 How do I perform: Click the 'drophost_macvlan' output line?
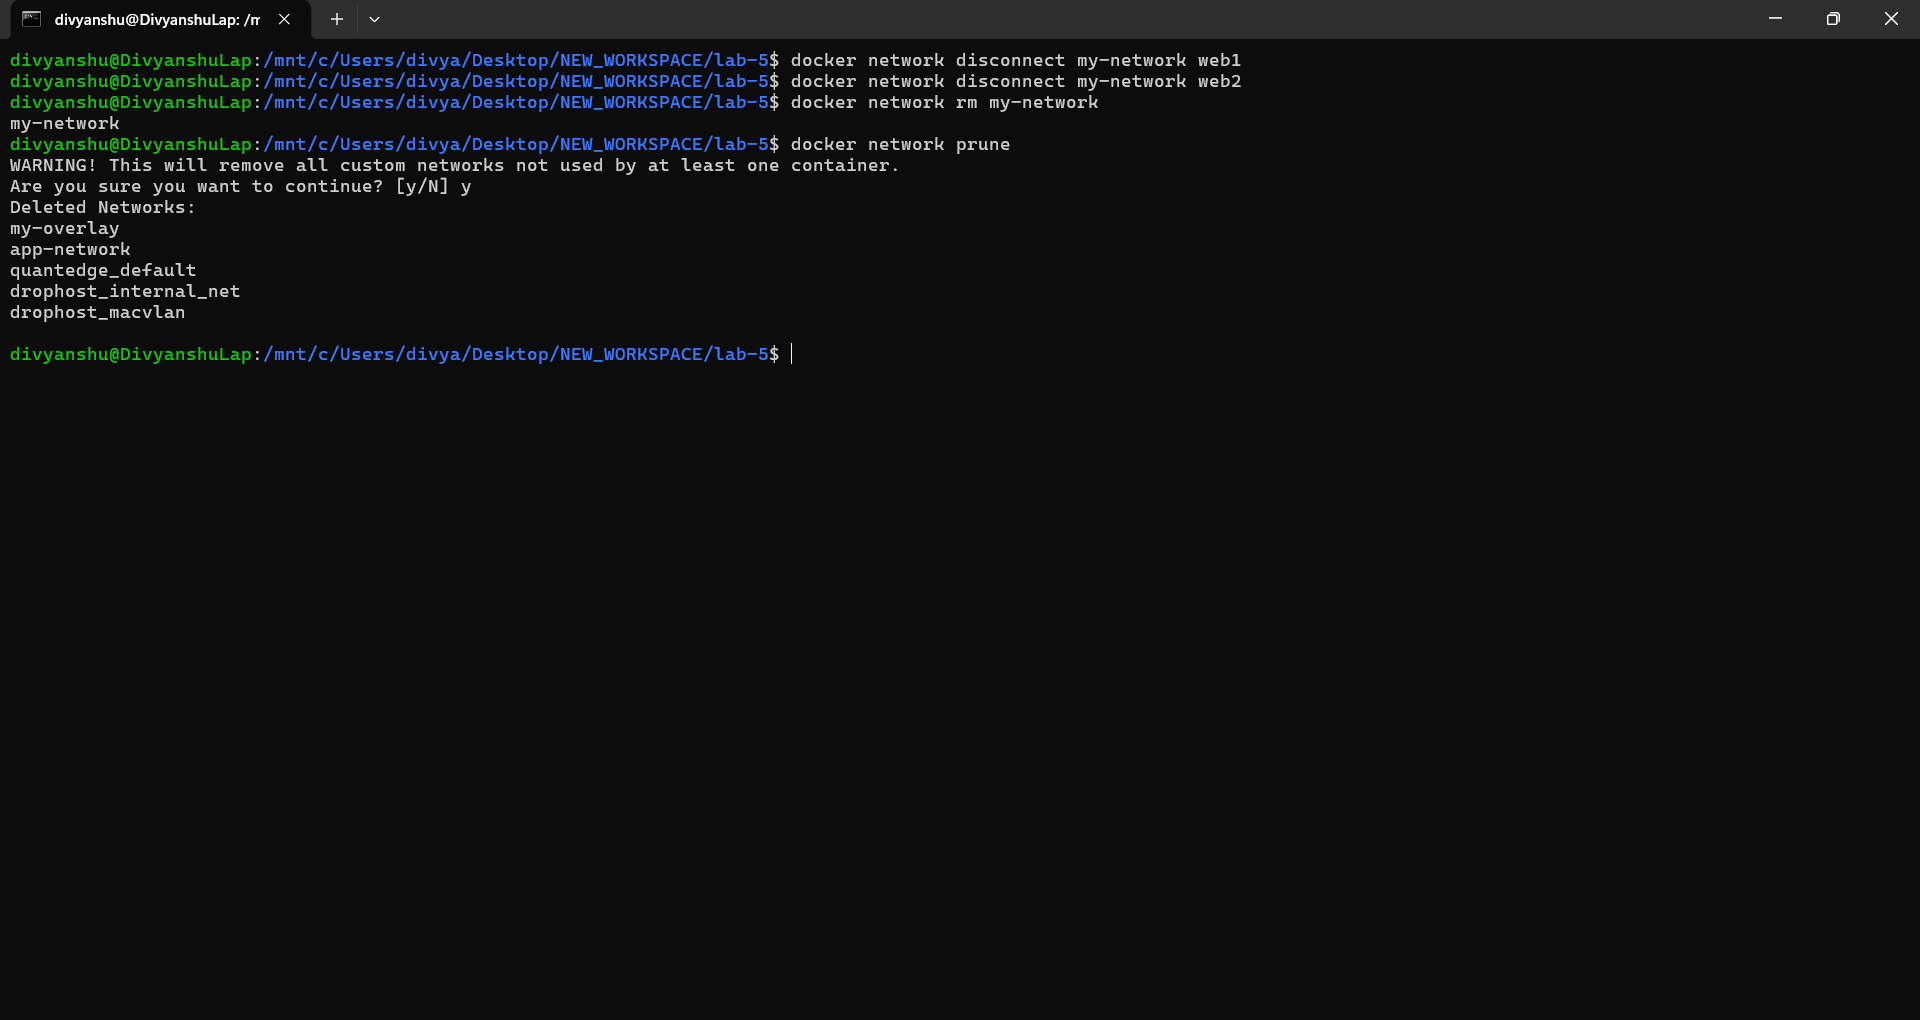coord(97,313)
